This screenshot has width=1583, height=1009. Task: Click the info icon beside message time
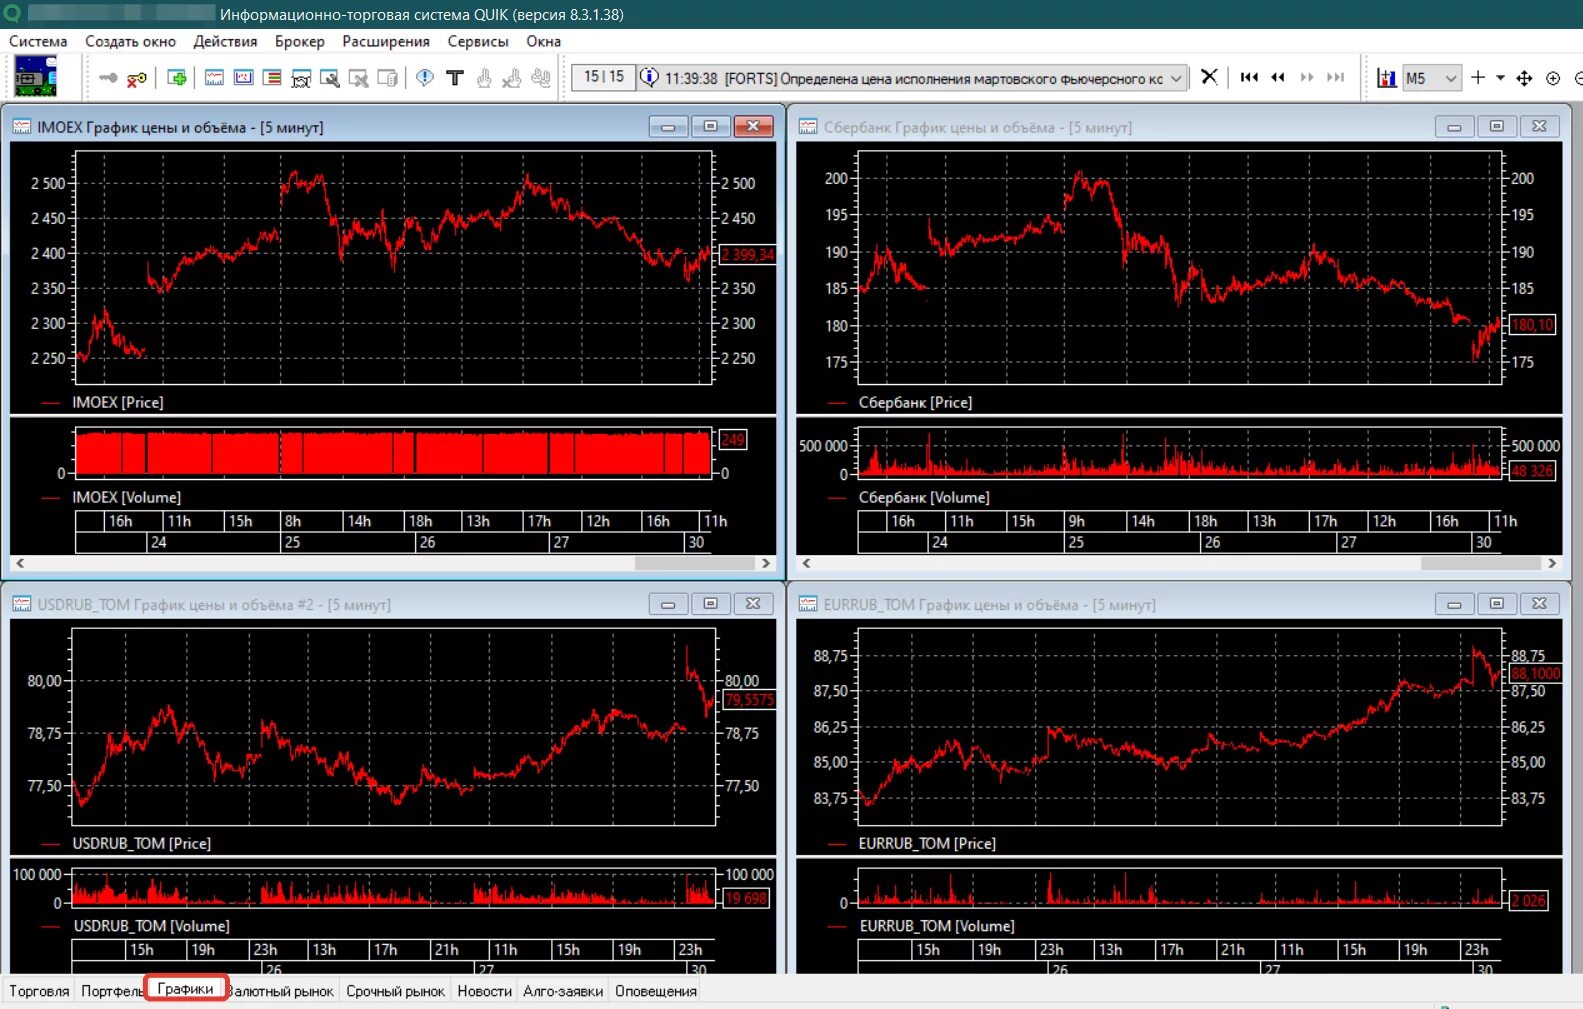[649, 77]
